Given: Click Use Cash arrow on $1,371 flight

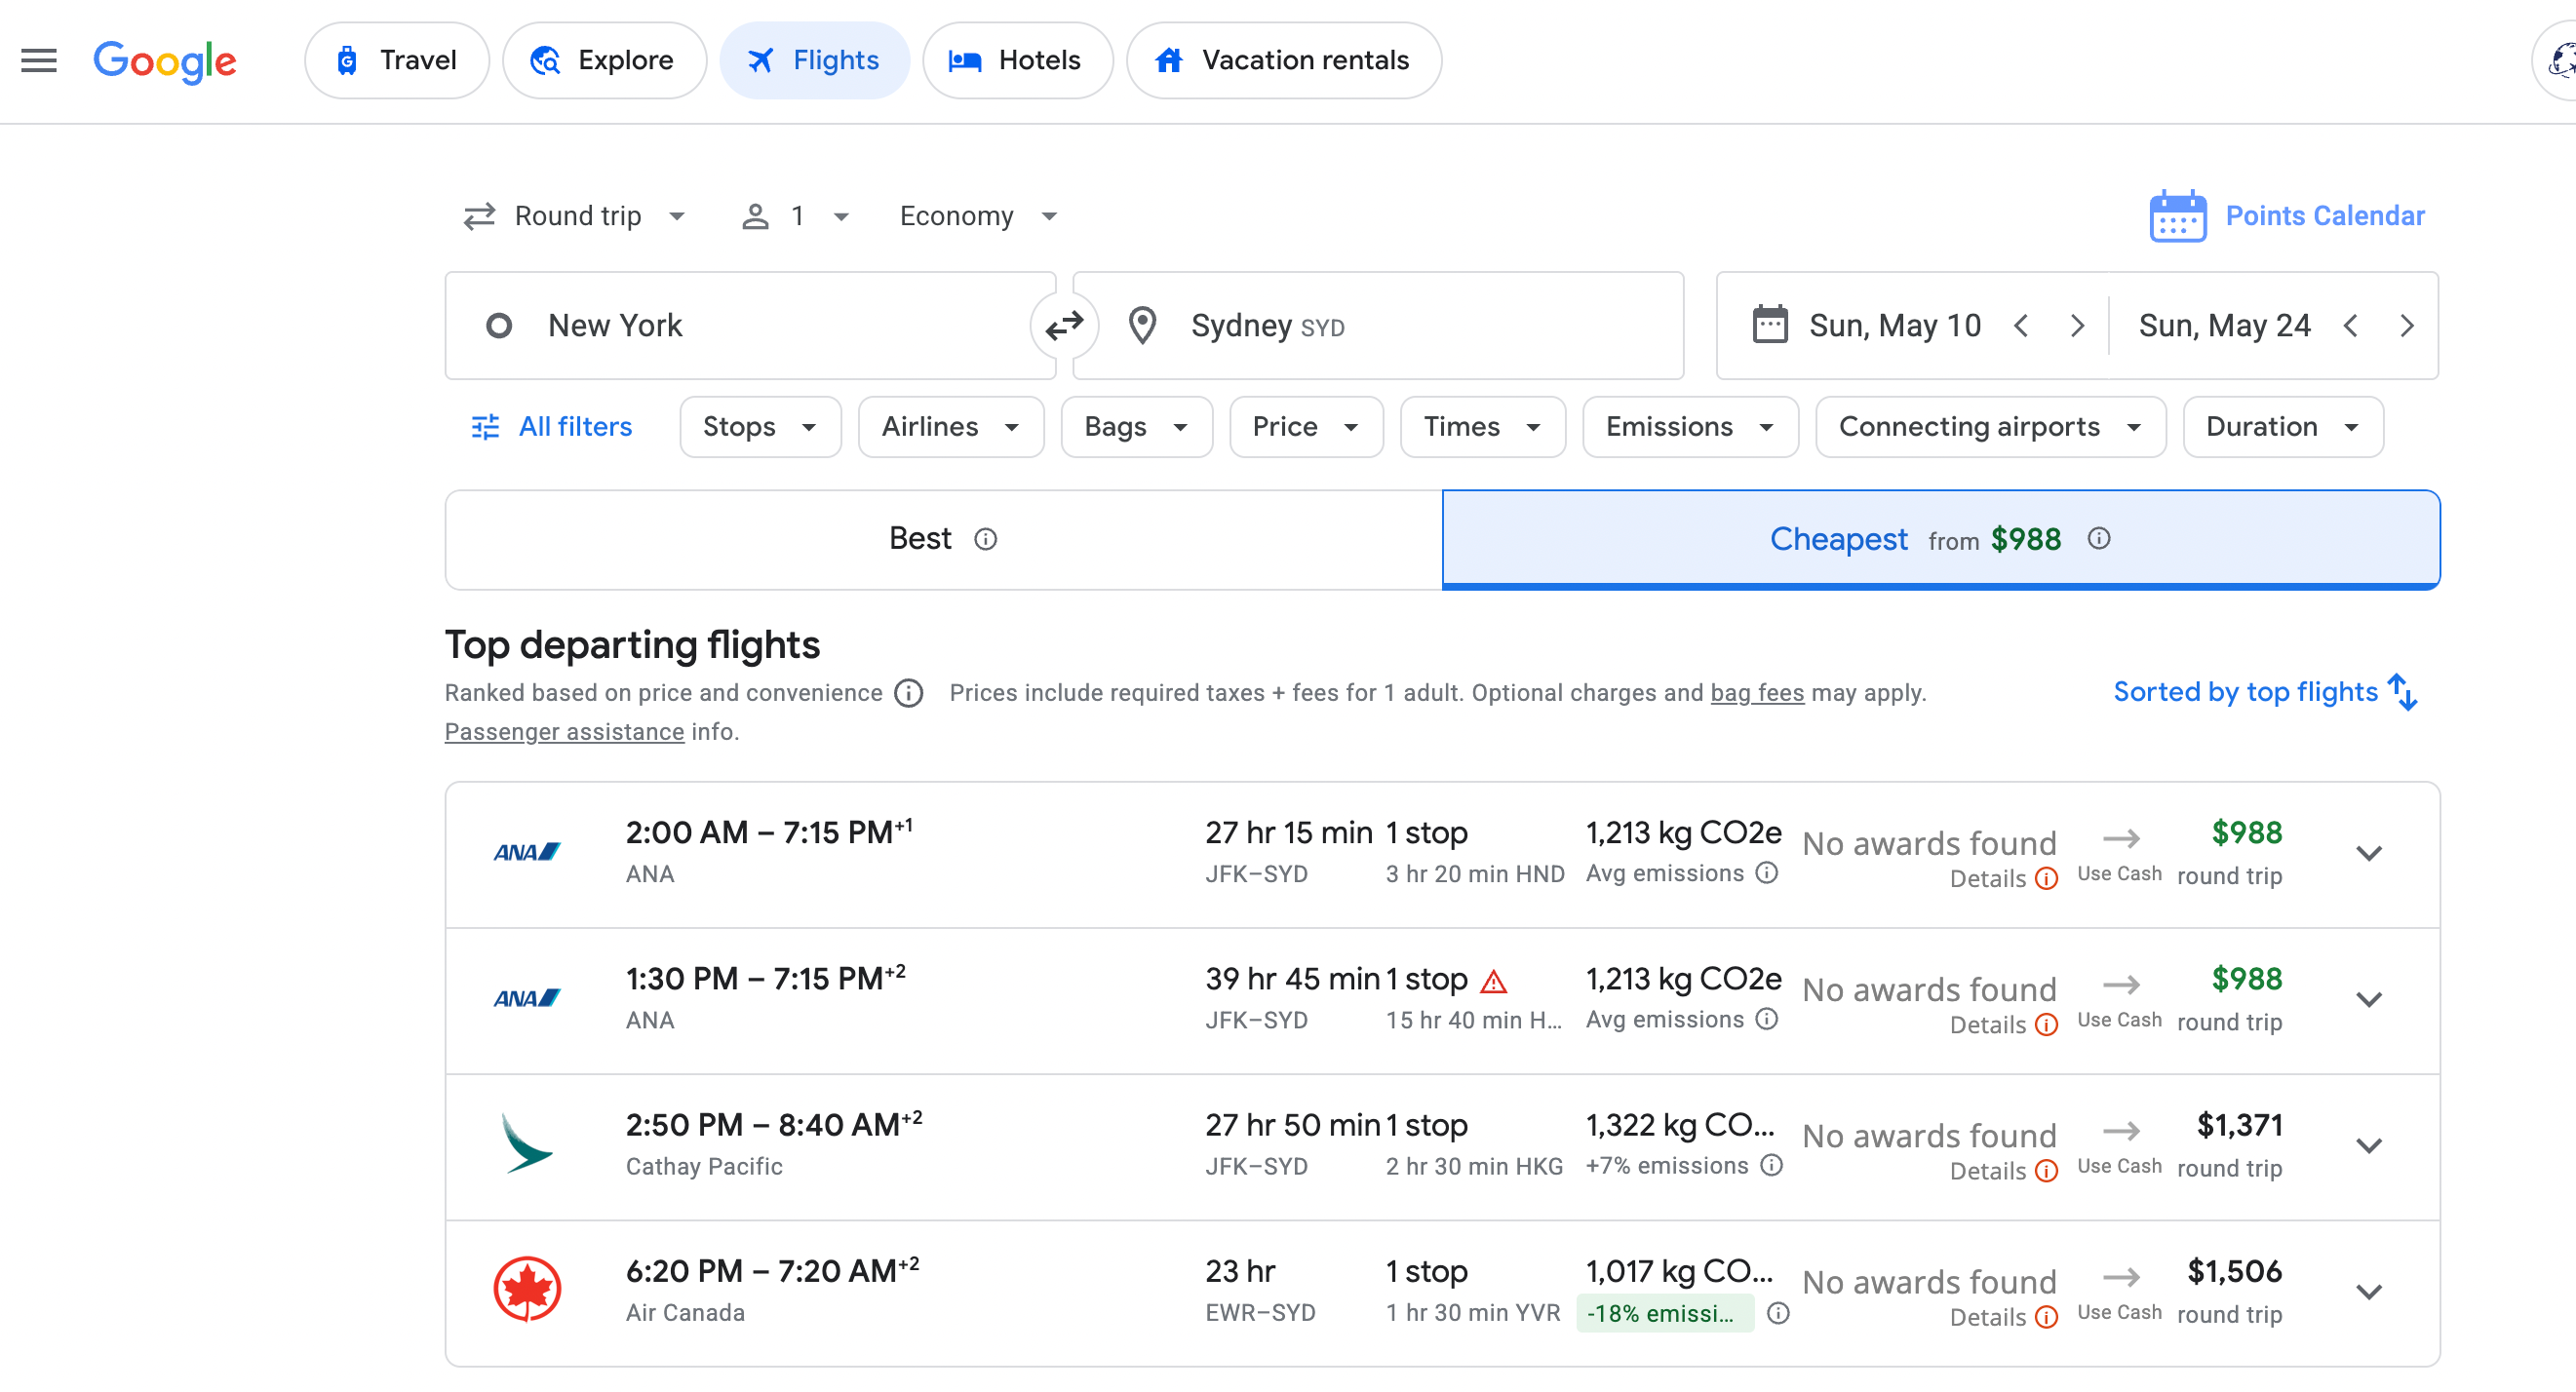Looking at the screenshot, I should [x=2120, y=1131].
